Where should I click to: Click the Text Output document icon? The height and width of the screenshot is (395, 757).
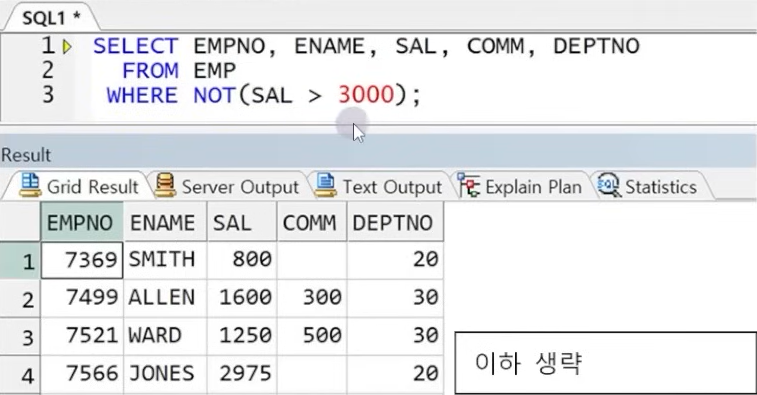(x=325, y=185)
